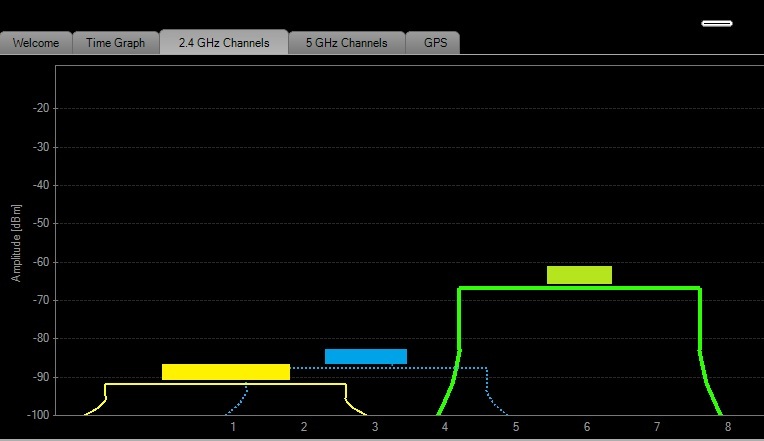Click channel 8 on the horizontal axis
Viewport: 764px width, 441px height.
(x=728, y=427)
